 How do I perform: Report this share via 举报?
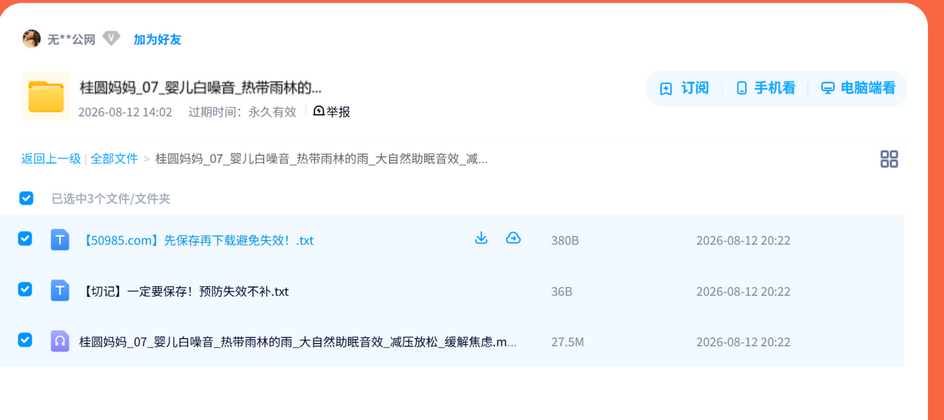[x=332, y=112]
